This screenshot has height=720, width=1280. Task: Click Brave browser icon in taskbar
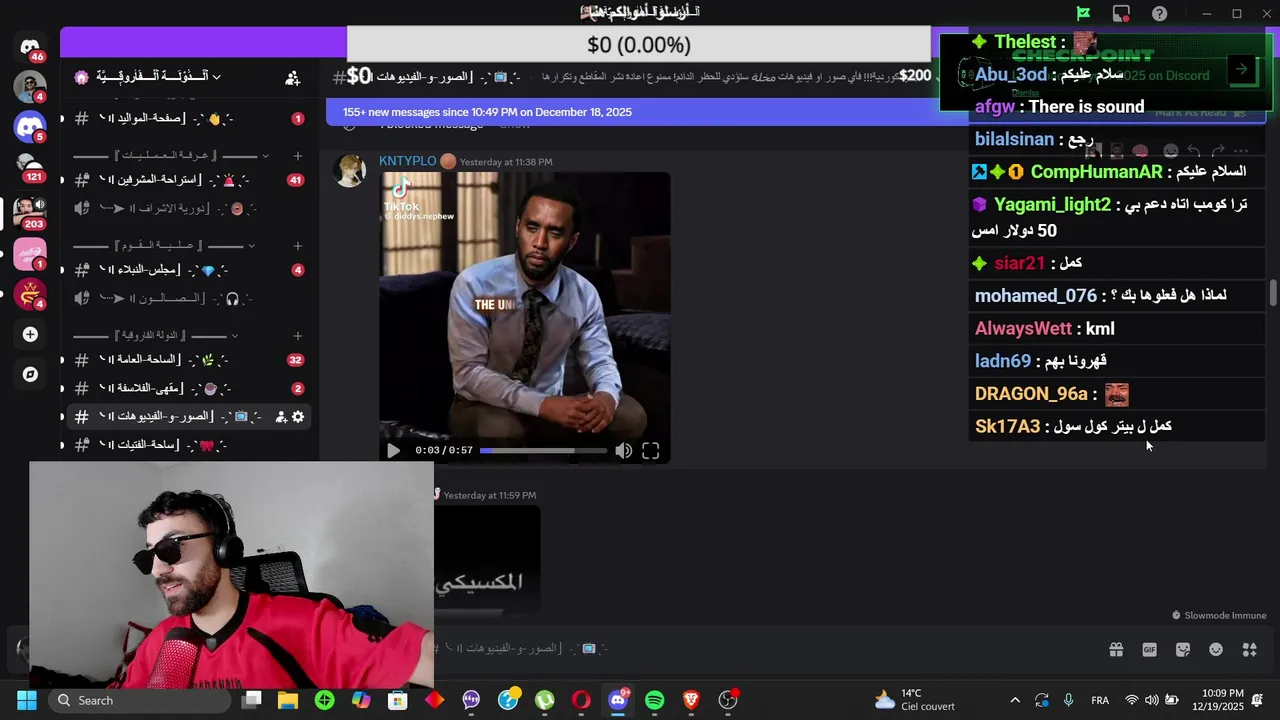pyautogui.click(x=691, y=700)
